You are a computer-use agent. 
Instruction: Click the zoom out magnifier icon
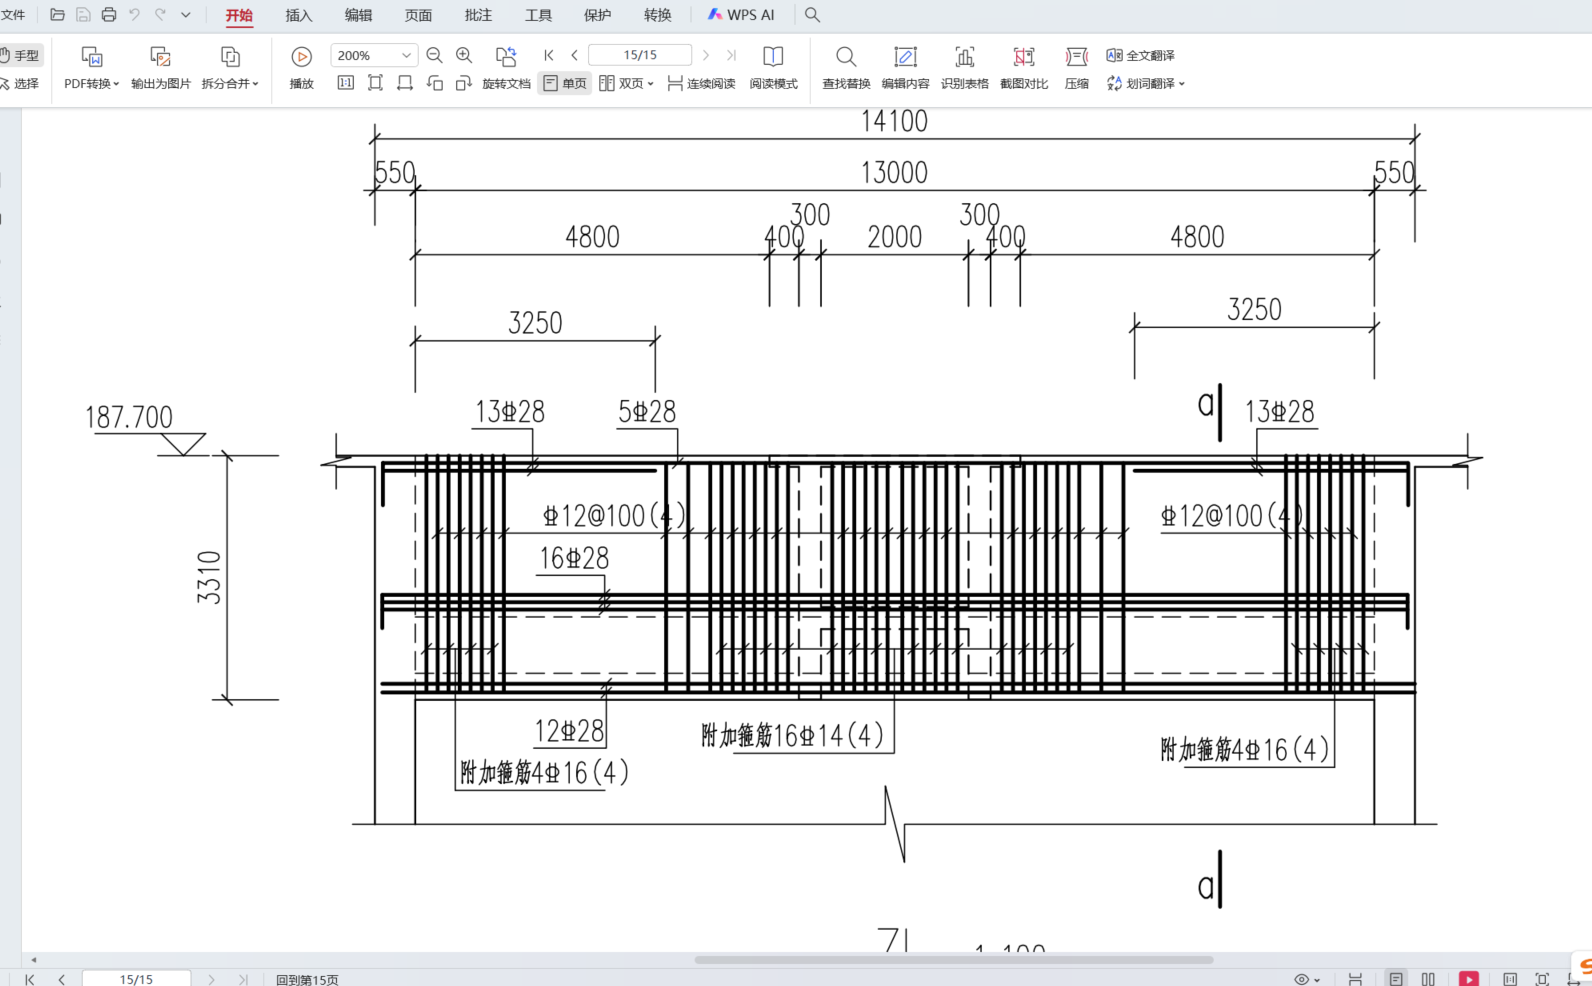(x=434, y=55)
